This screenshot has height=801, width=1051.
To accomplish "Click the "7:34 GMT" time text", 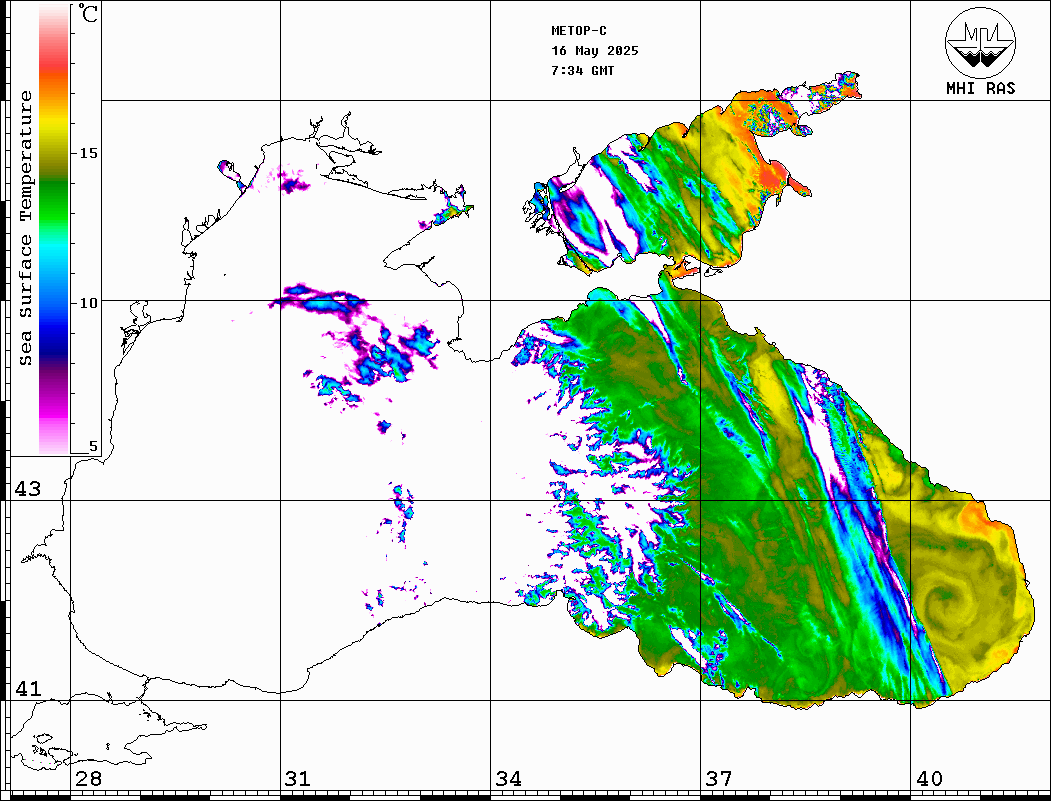I will [582, 71].
